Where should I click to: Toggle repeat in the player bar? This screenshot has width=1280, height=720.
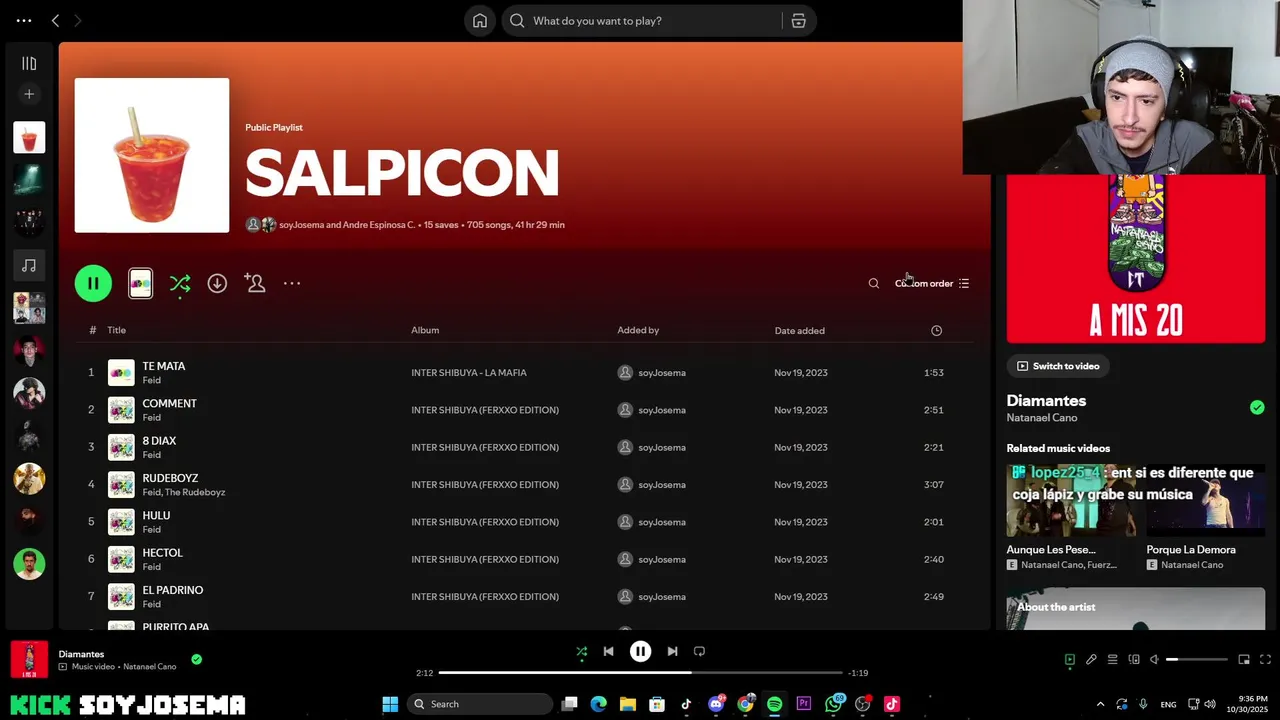tap(699, 651)
